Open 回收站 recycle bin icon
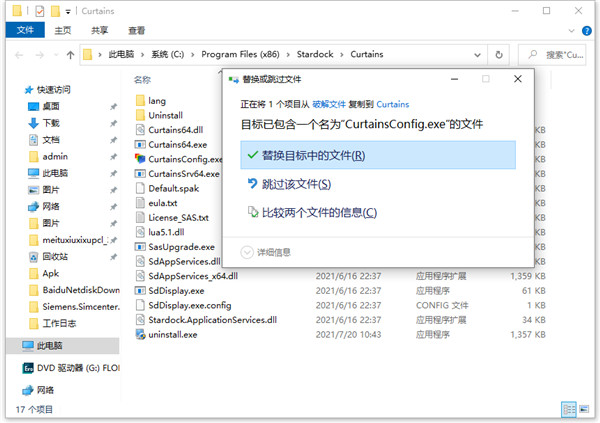Viewport: 600px width, 423px height. point(33,257)
